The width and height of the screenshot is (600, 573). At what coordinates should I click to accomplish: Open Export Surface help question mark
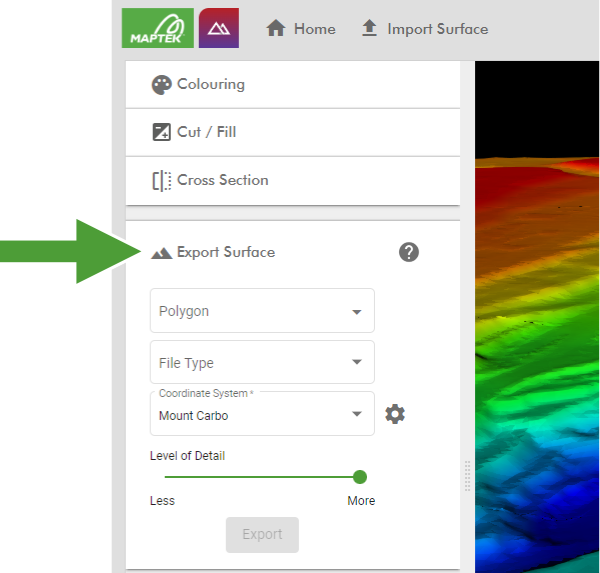[409, 252]
